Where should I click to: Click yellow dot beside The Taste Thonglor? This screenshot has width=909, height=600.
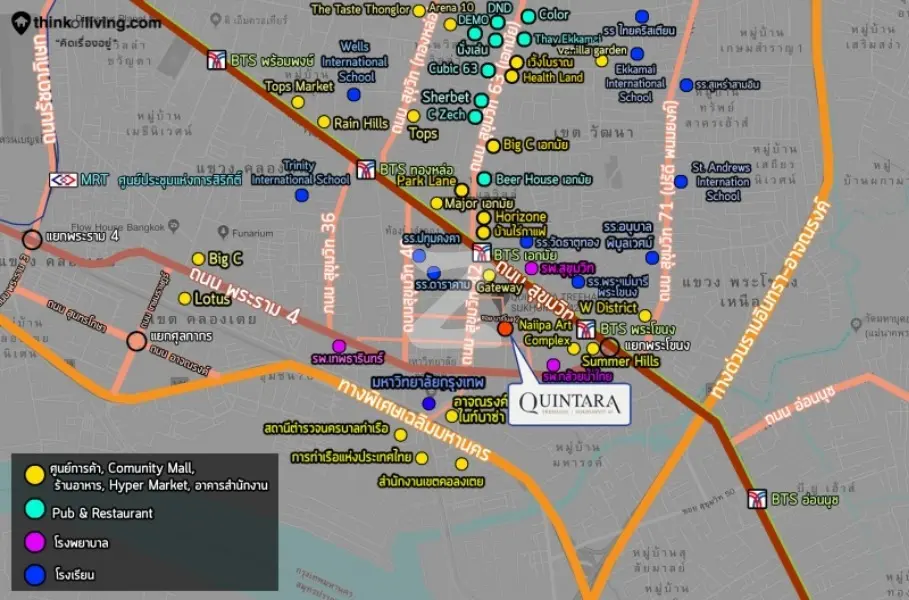419,10
